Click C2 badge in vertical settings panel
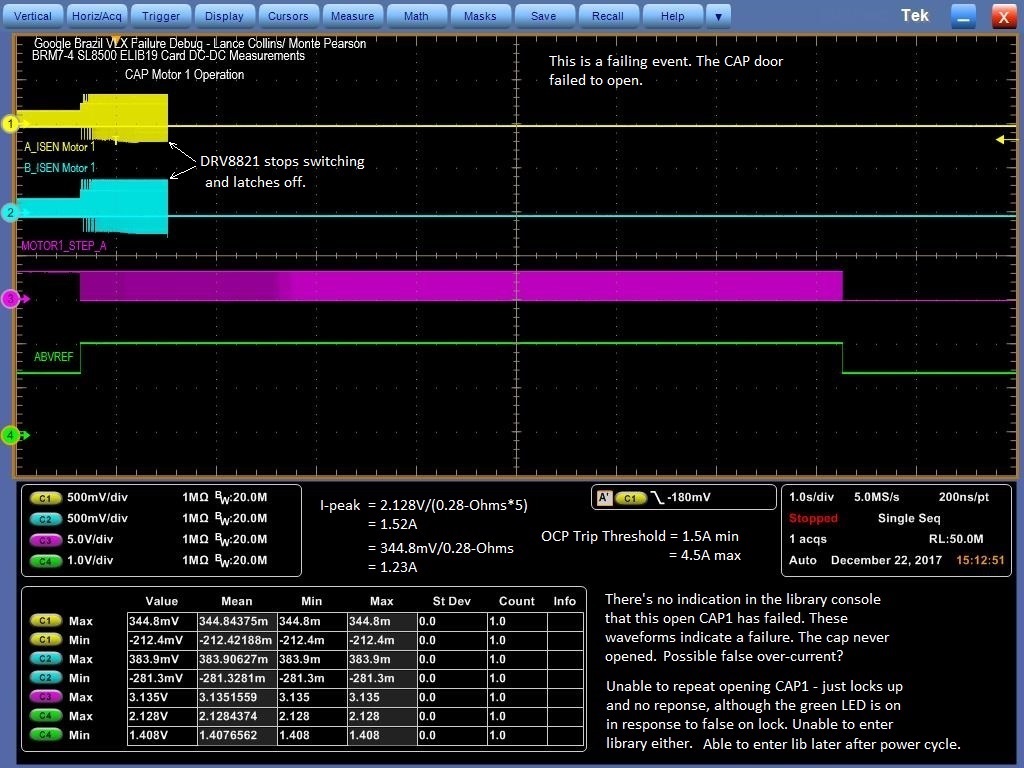1024x768 pixels. (x=46, y=519)
